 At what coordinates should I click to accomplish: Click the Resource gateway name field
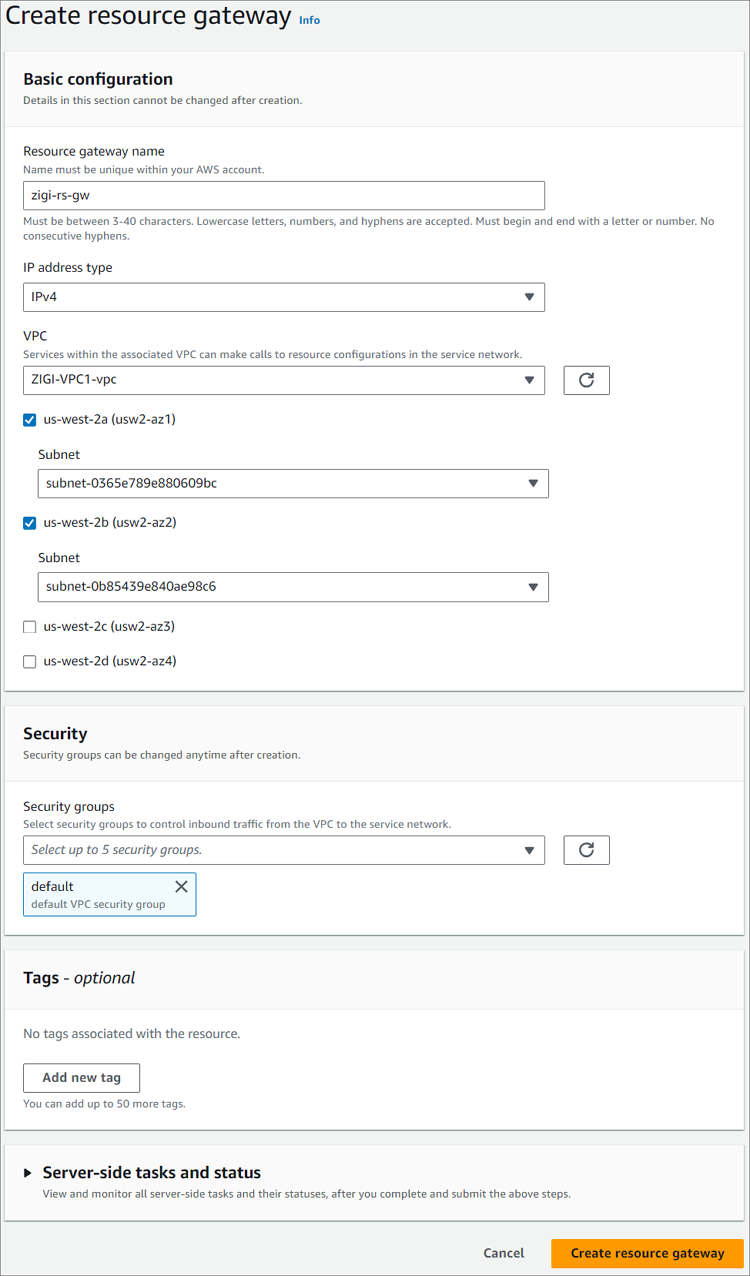point(284,195)
